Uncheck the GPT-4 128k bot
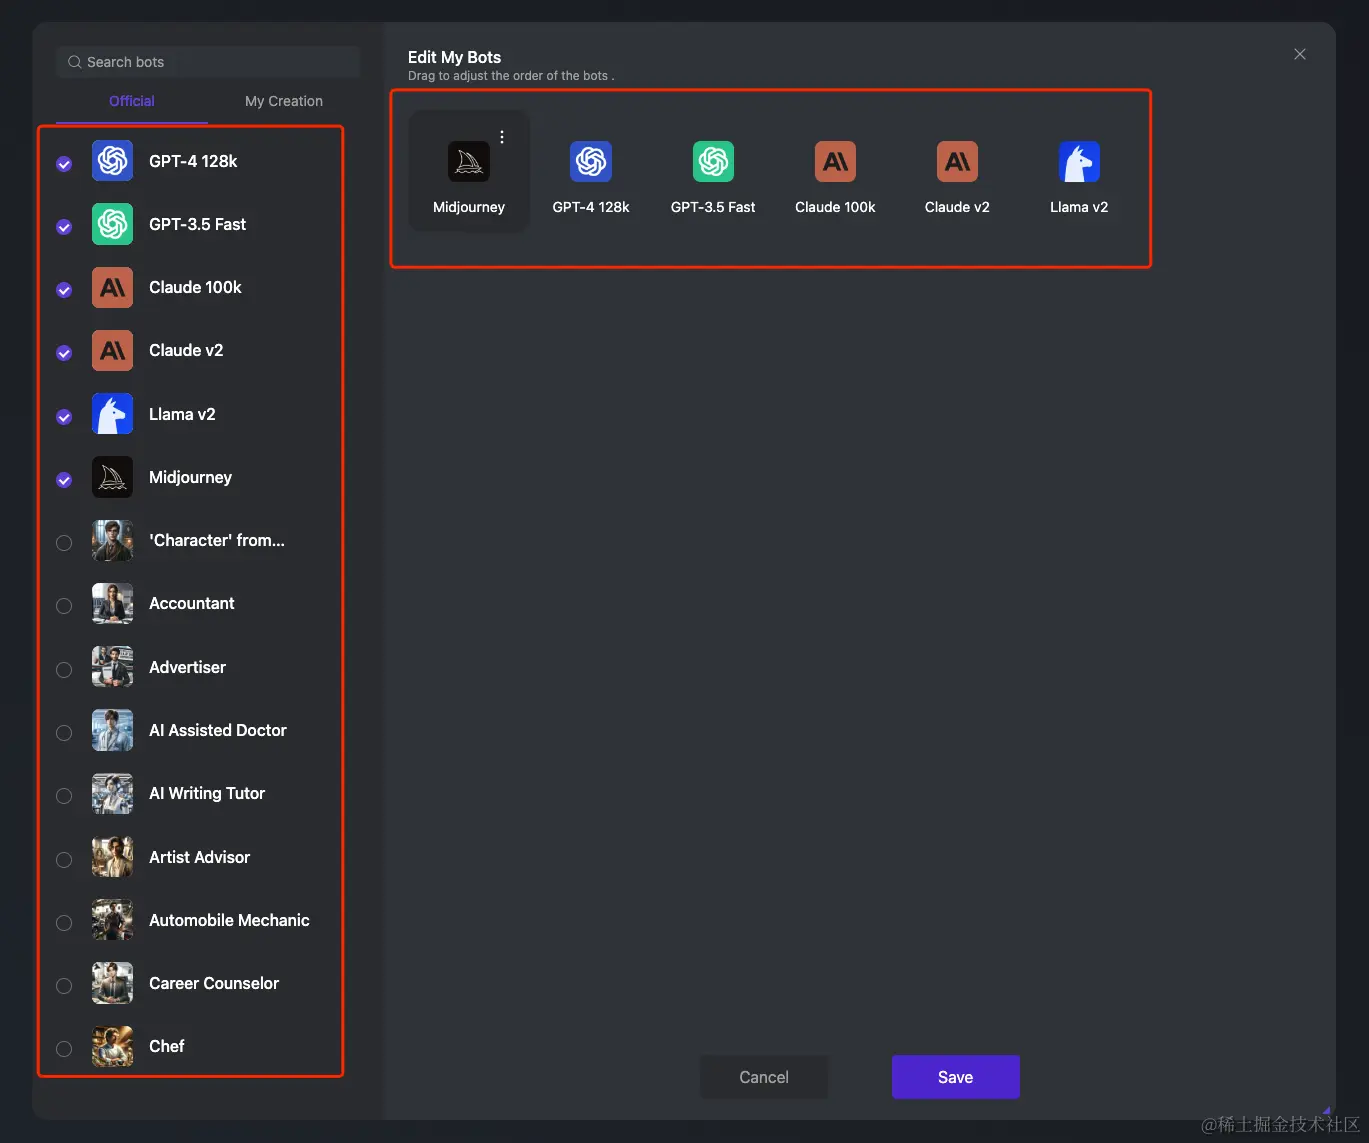The height and width of the screenshot is (1143, 1369). [64, 164]
